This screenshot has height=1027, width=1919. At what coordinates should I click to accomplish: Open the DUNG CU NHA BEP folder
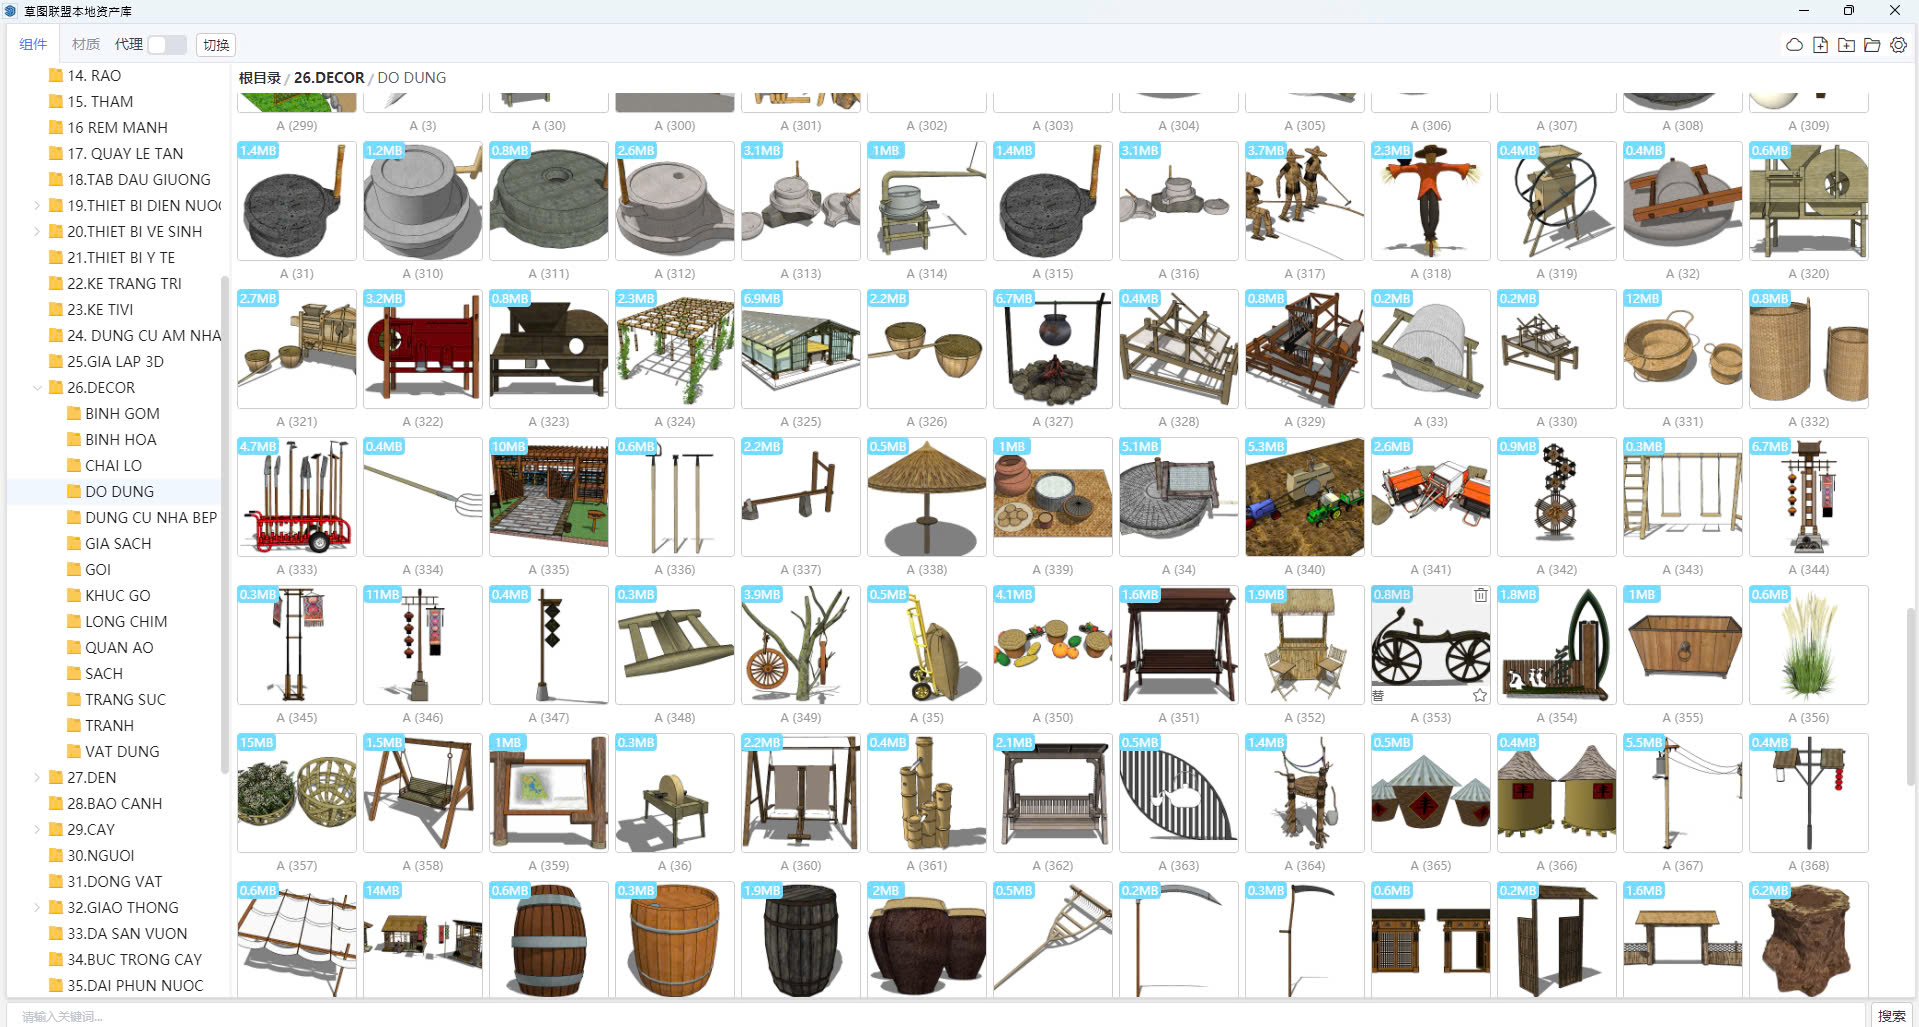tap(150, 518)
